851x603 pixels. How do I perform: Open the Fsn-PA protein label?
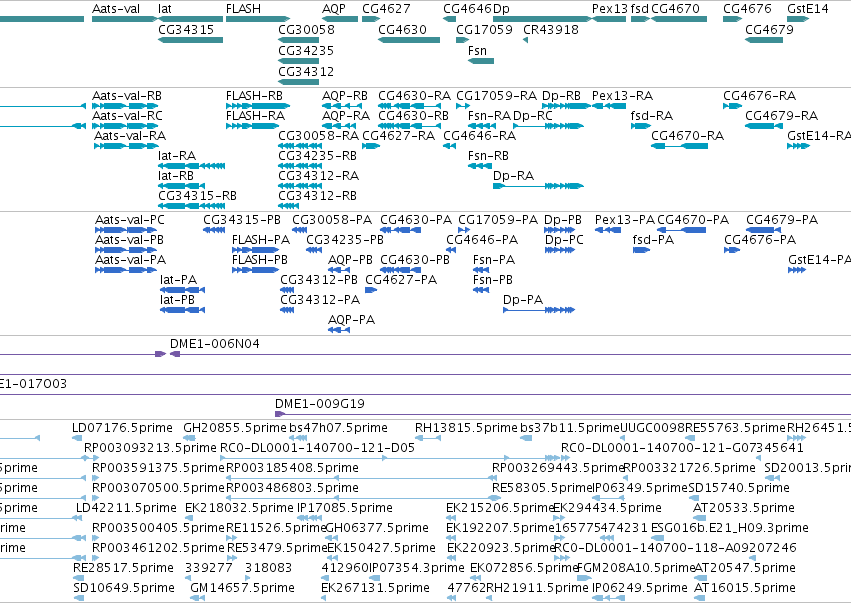(494, 260)
